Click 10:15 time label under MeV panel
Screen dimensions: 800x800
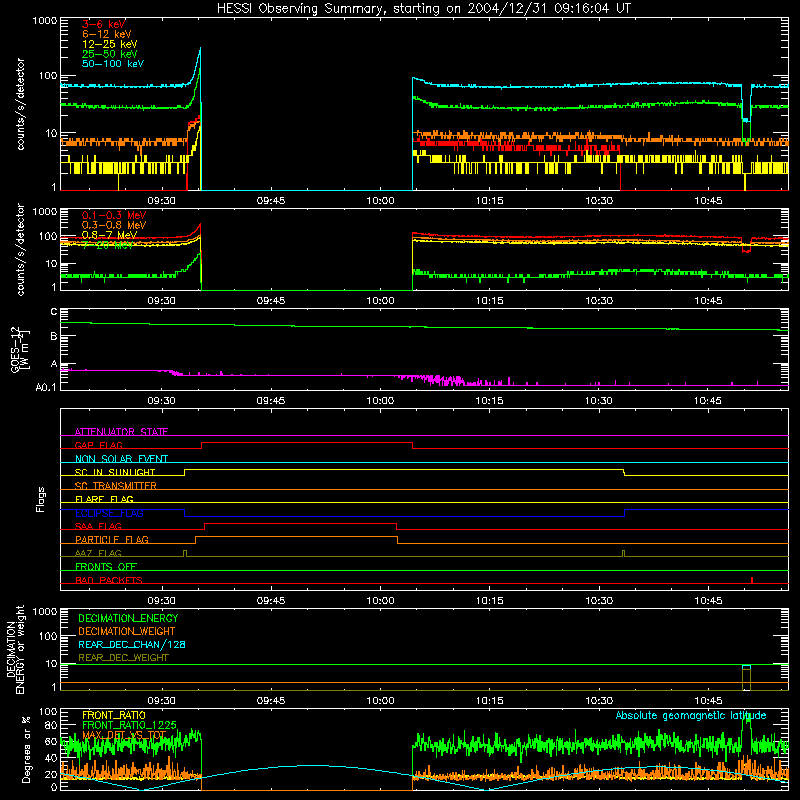pos(489,301)
